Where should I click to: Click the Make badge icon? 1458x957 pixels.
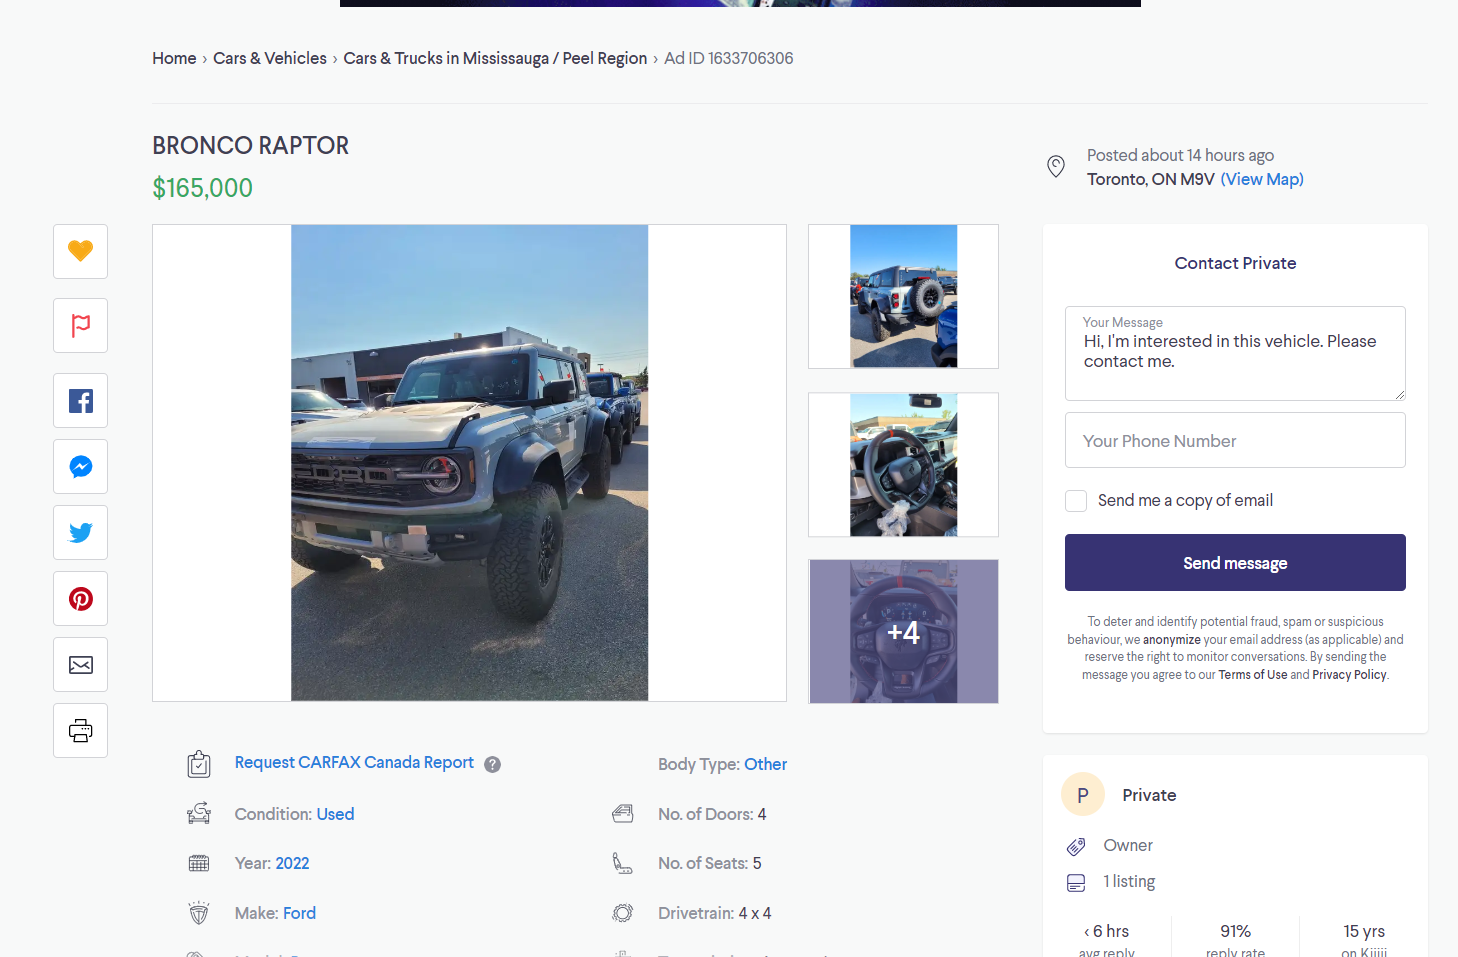pos(199,913)
